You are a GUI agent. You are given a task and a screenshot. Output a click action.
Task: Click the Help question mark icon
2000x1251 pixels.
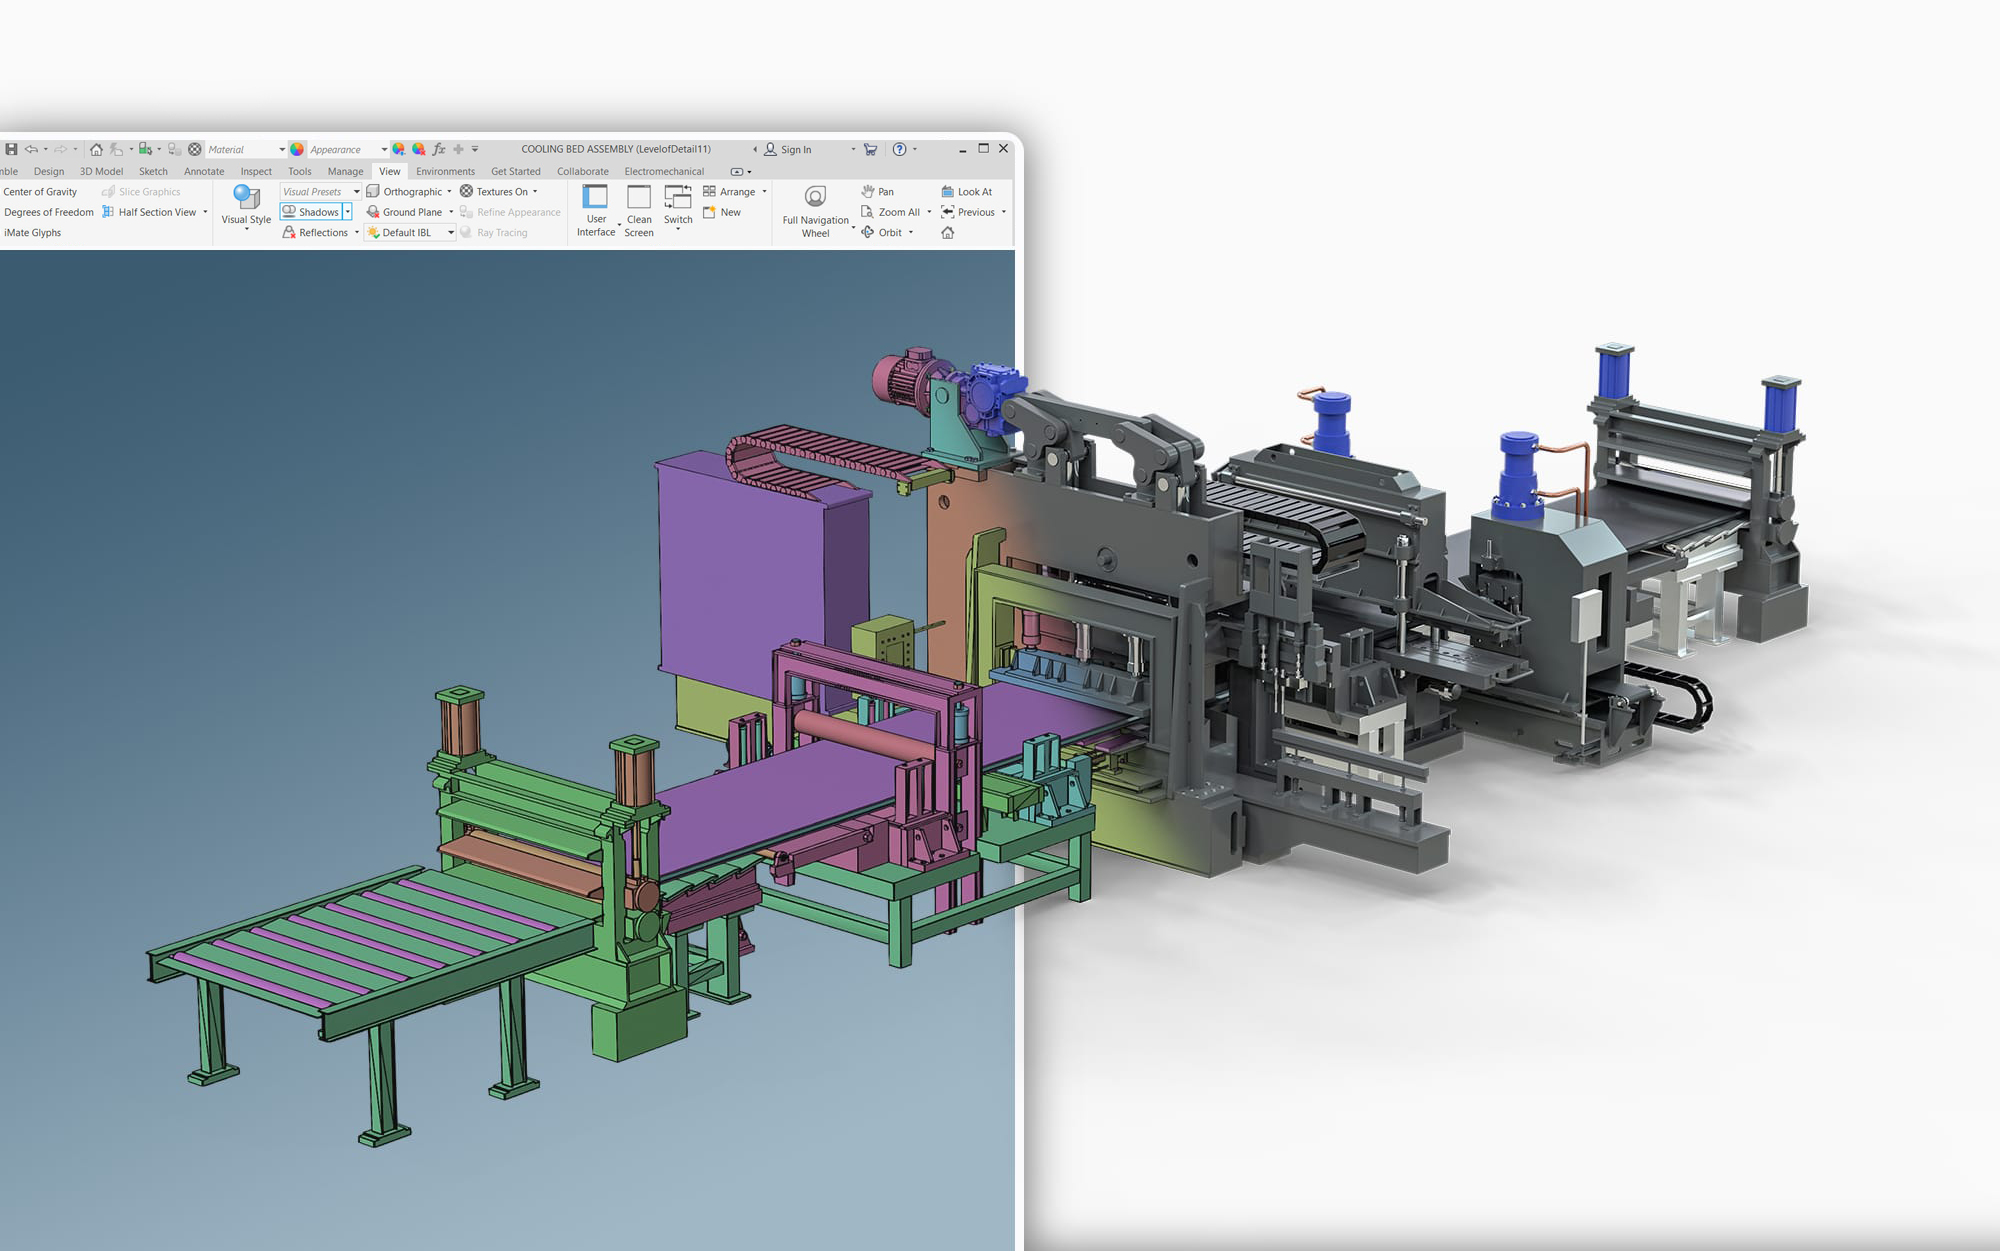899,149
